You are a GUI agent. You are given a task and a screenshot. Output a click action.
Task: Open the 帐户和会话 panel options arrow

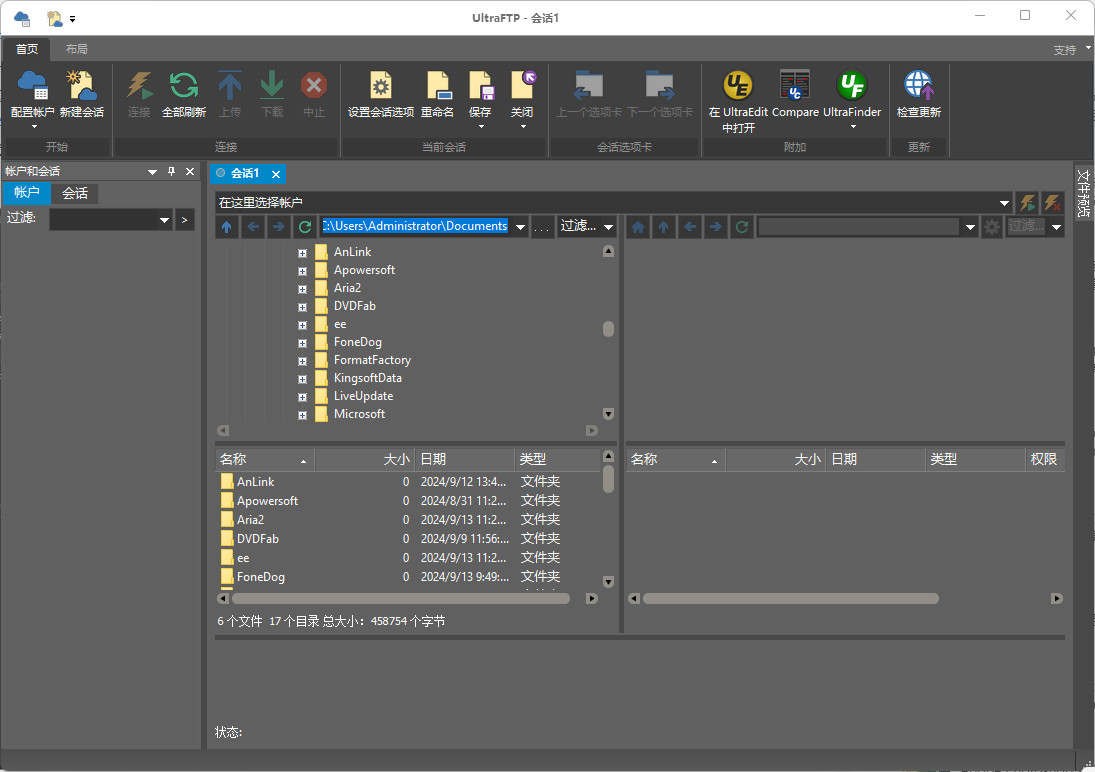point(152,172)
